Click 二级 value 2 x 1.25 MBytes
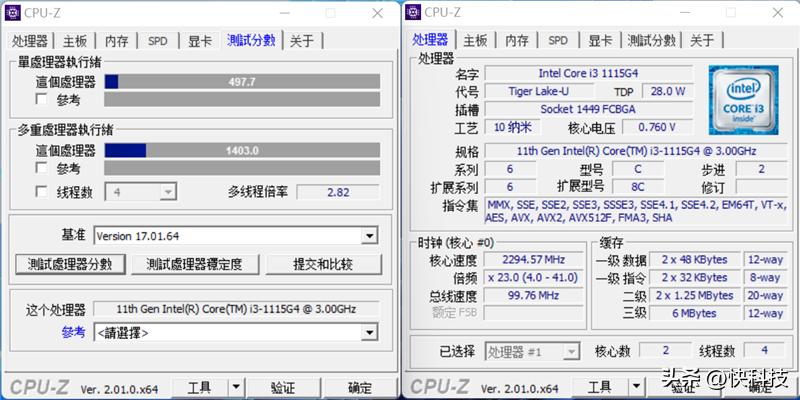800x400 pixels. pyautogui.click(x=694, y=295)
